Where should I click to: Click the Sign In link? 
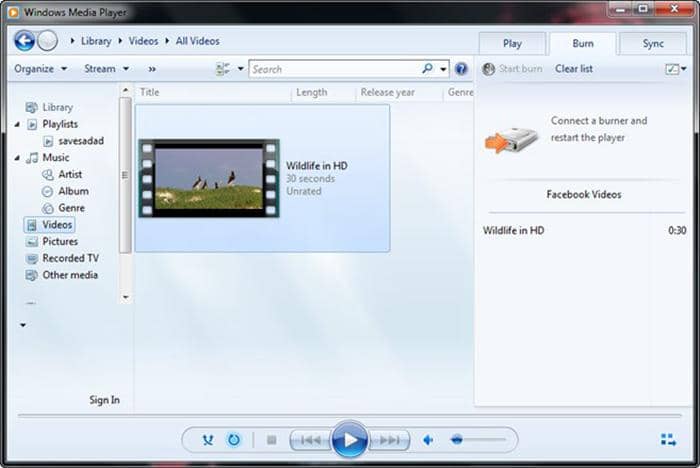[x=104, y=400]
